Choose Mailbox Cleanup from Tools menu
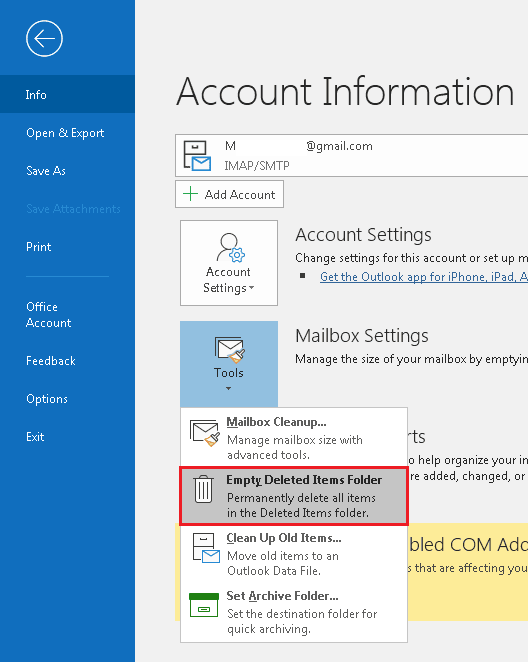The image size is (528, 662). [294, 437]
